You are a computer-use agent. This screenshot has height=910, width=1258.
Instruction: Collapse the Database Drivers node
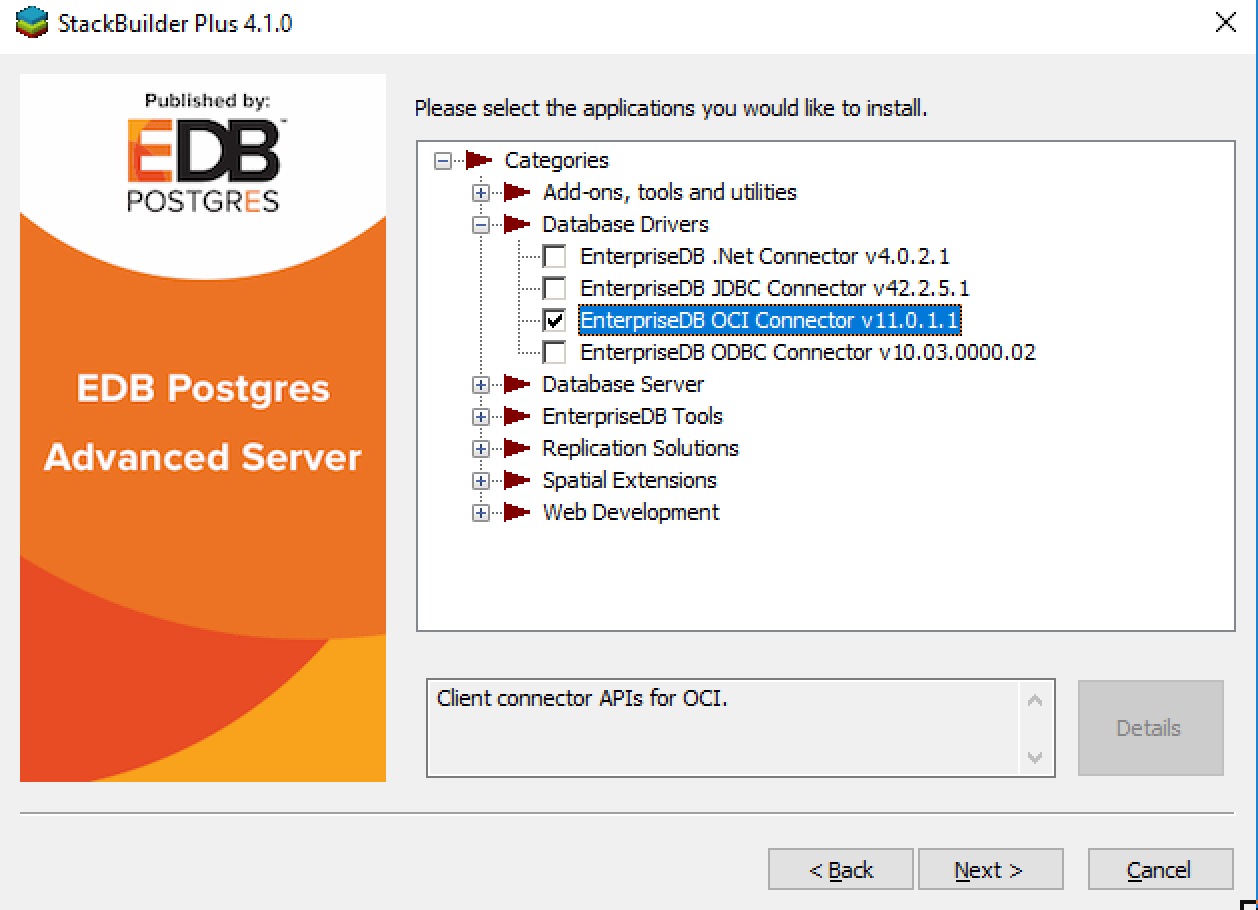[481, 225]
